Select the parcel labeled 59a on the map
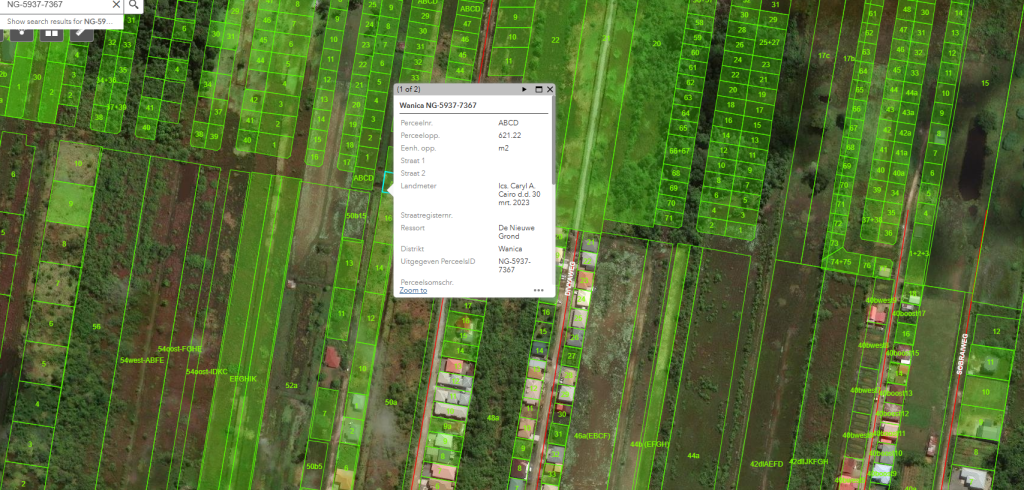Viewport: 1024px width, 490px height. point(391,402)
